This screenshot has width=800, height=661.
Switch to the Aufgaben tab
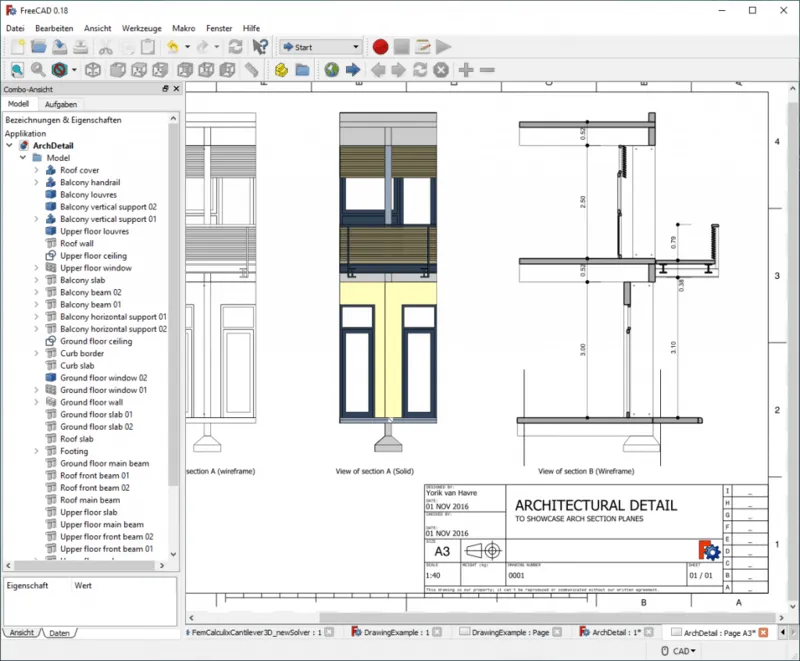pos(61,104)
